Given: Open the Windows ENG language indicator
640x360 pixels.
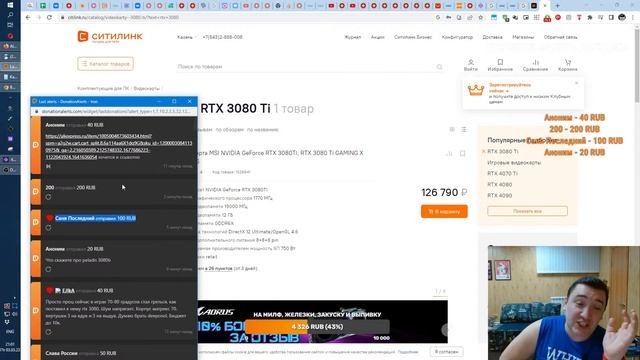Looking at the screenshot, I should click(10, 332).
